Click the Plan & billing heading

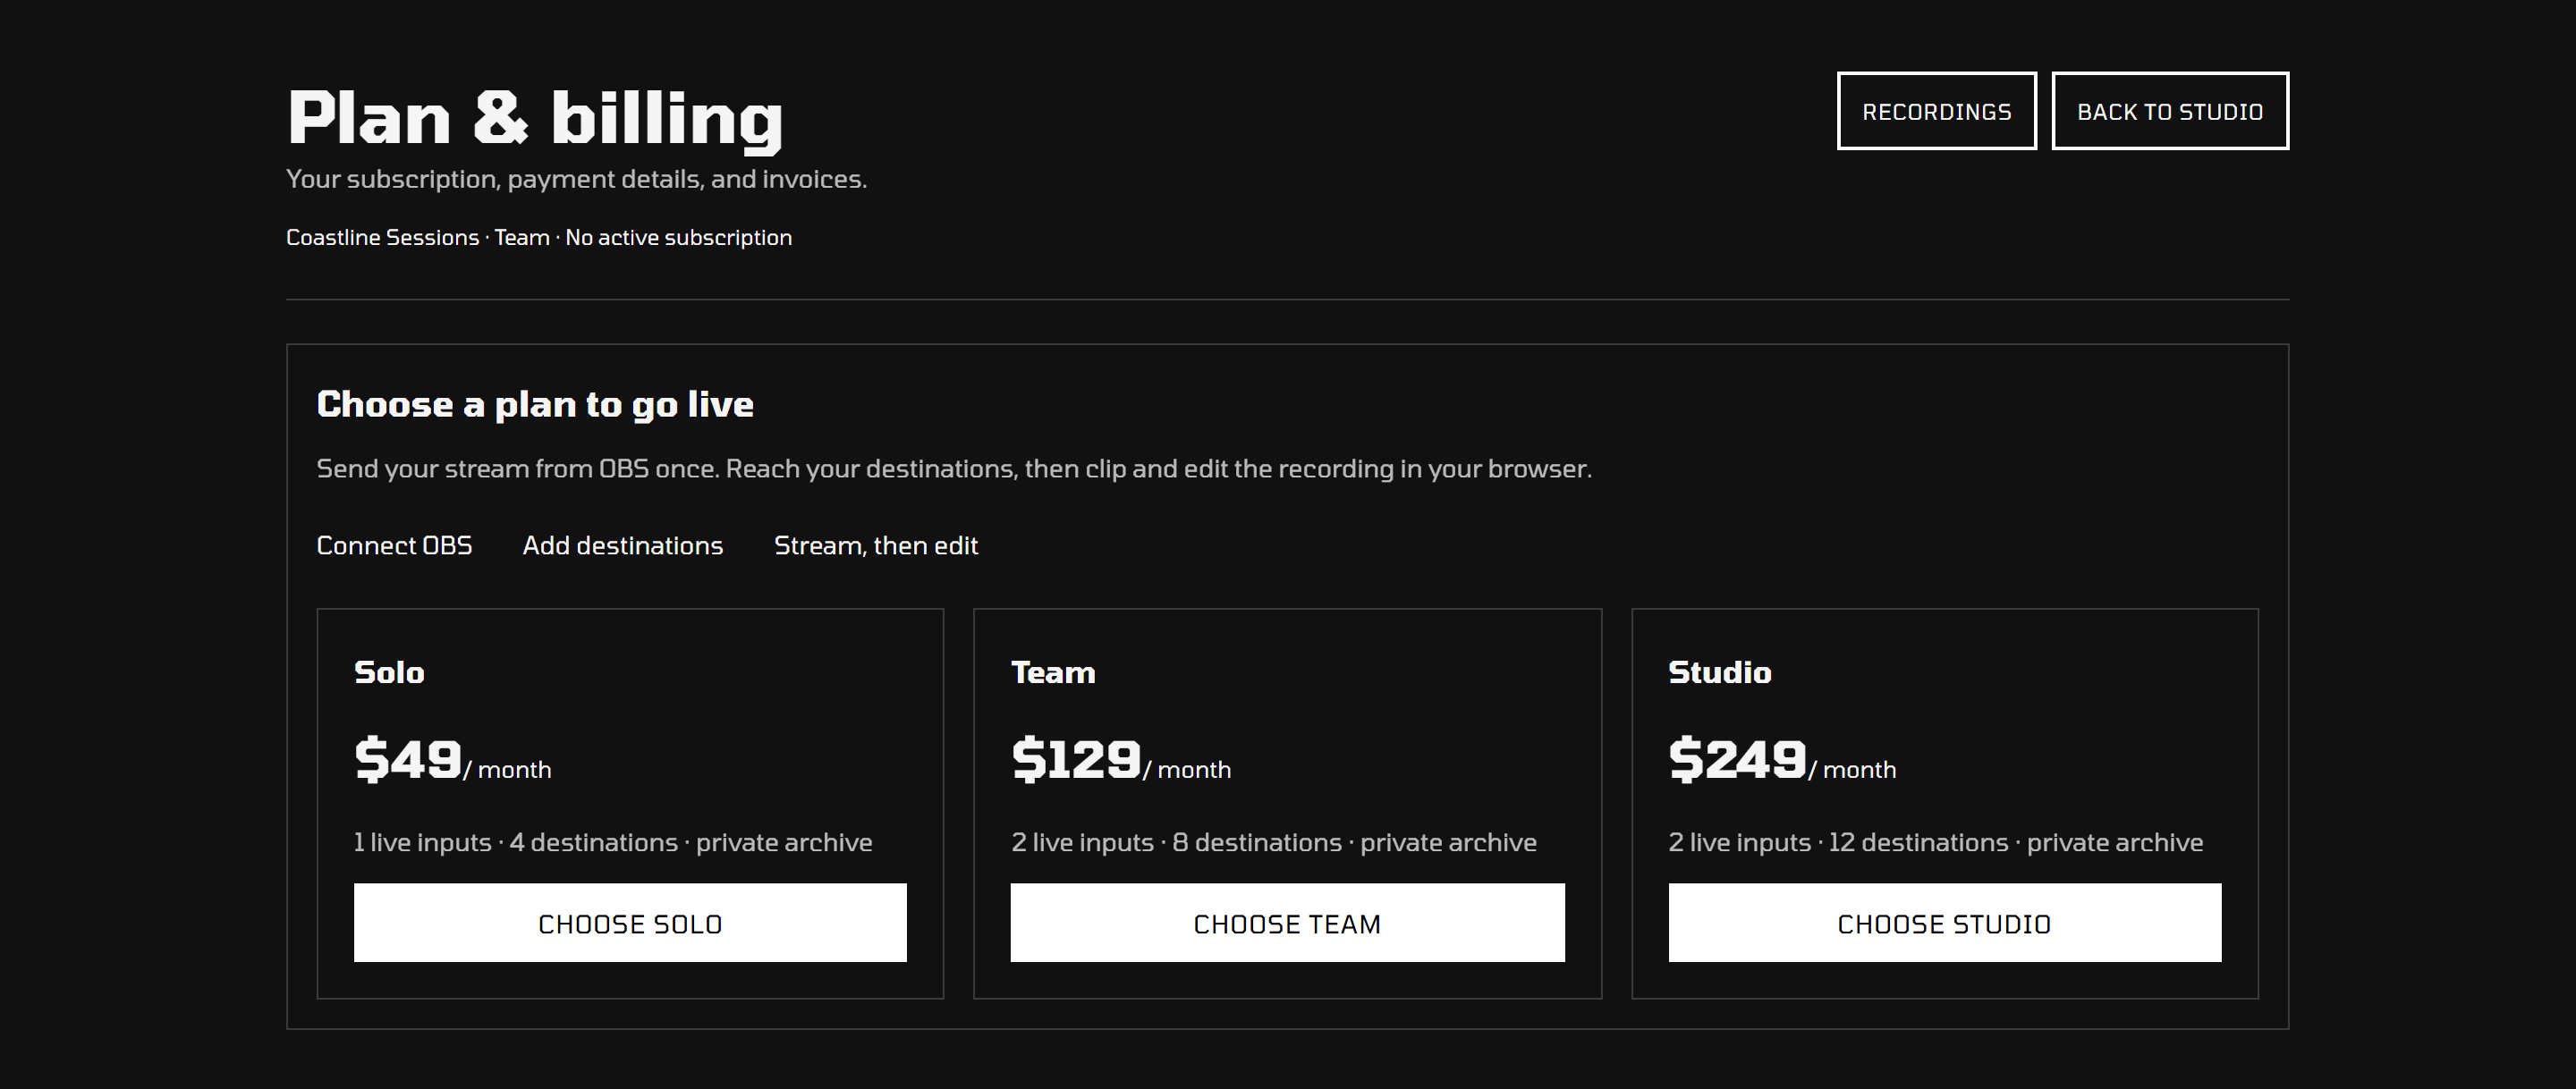pyautogui.click(x=535, y=119)
